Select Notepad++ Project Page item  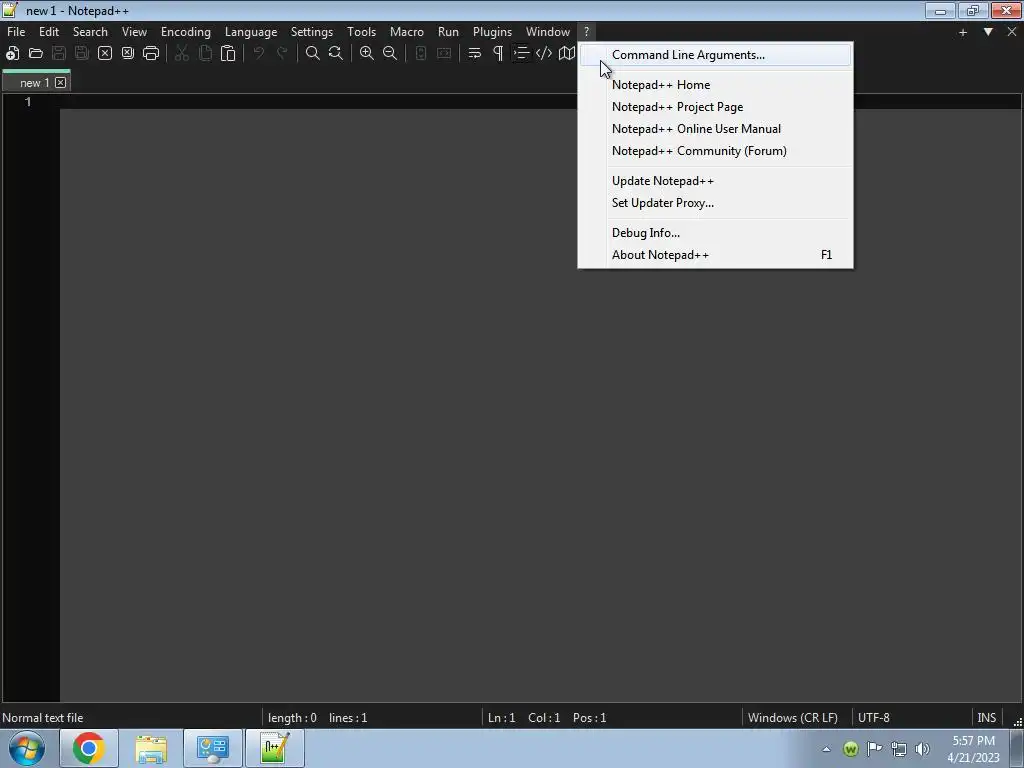click(716, 107)
